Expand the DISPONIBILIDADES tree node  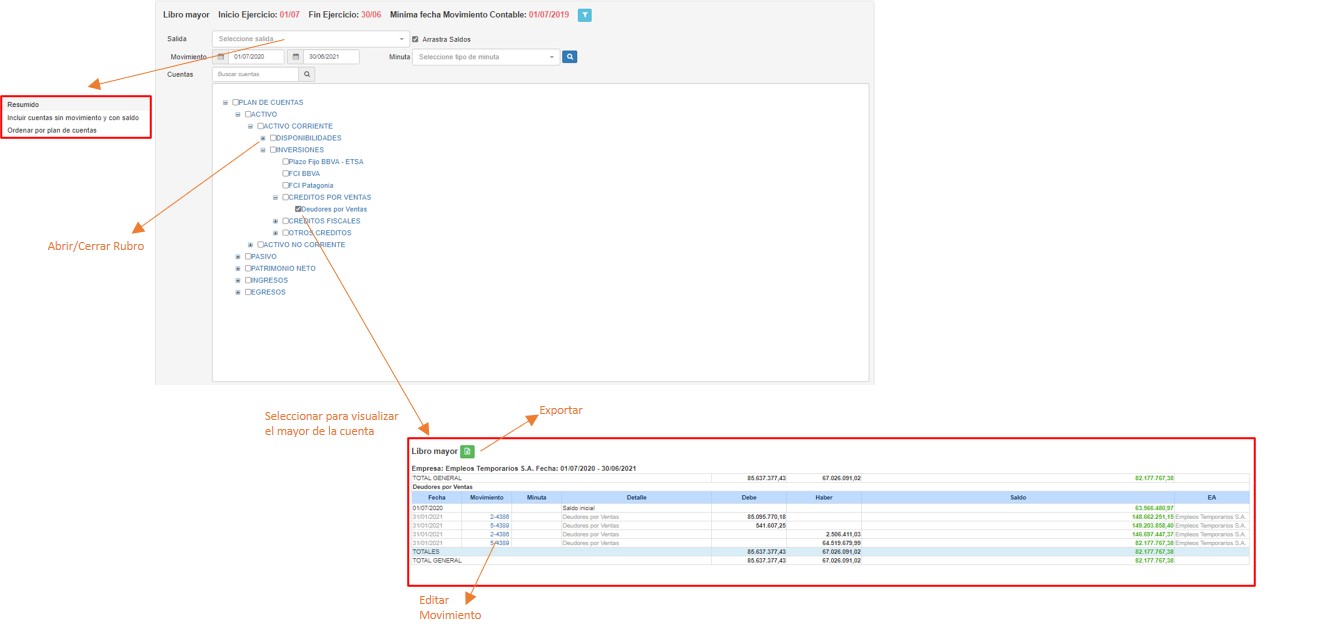(263, 138)
